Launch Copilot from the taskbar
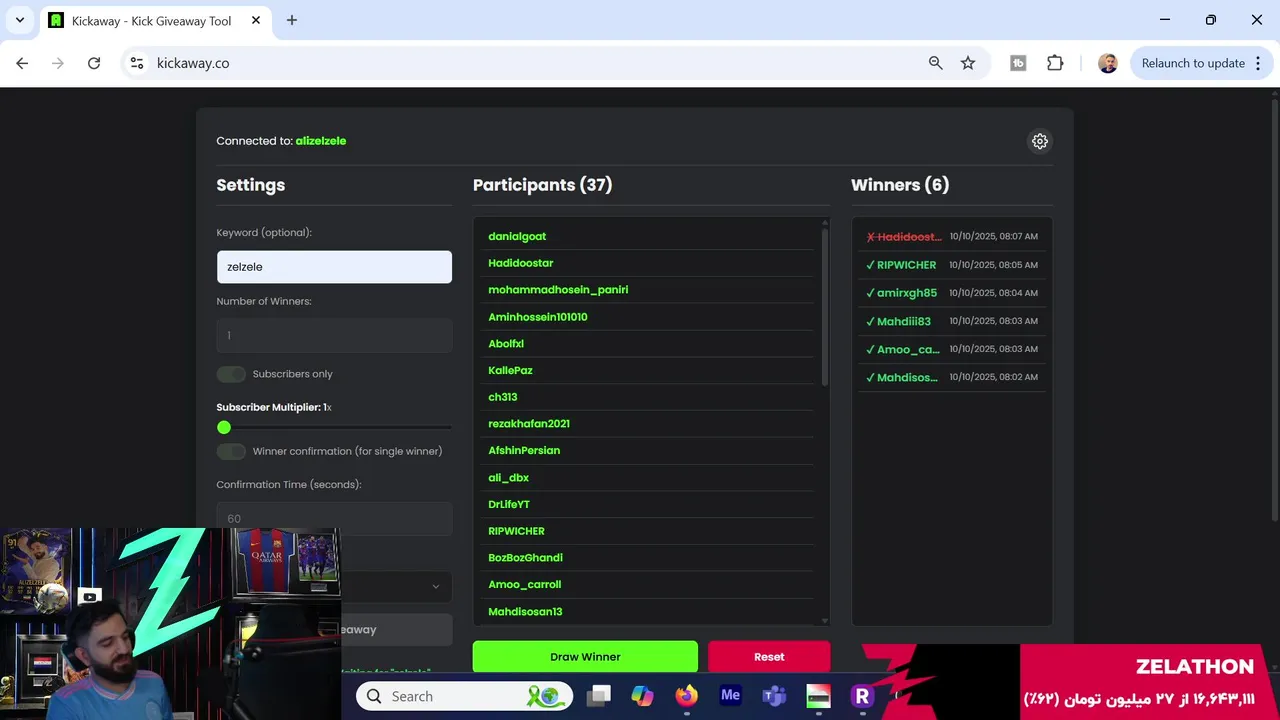1280x720 pixels. [642, 696]
